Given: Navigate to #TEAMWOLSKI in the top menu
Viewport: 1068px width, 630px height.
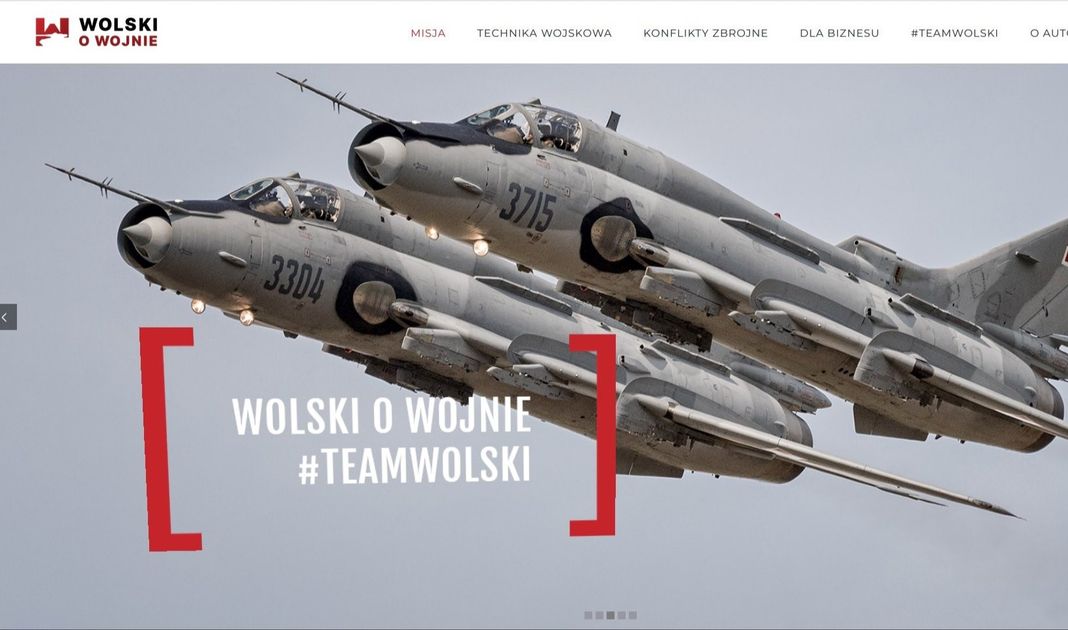Looking at the screenshot, I should 954,33.
